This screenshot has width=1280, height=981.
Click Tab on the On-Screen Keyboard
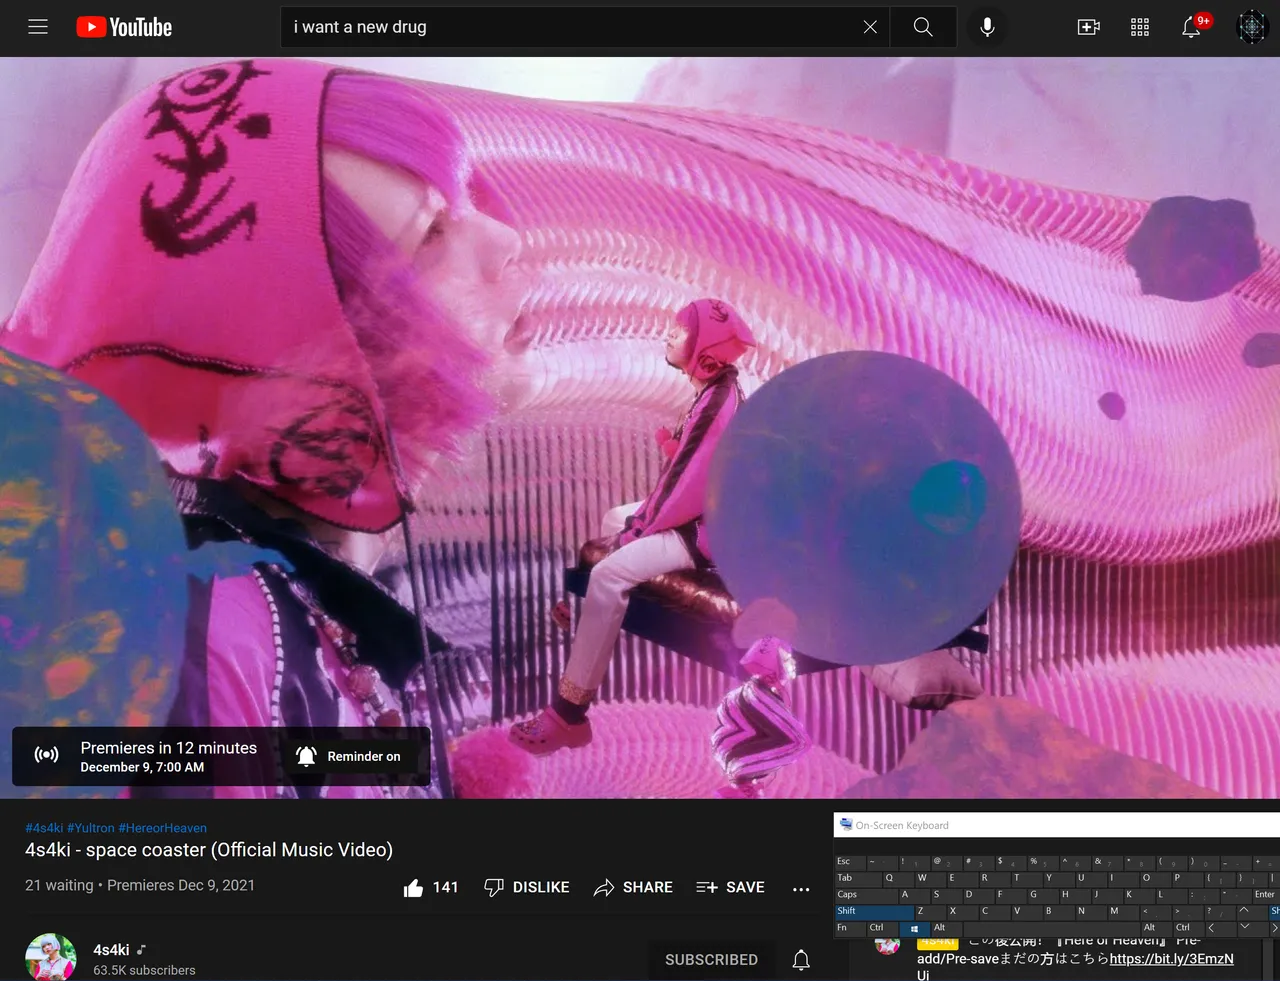(858, 880)
